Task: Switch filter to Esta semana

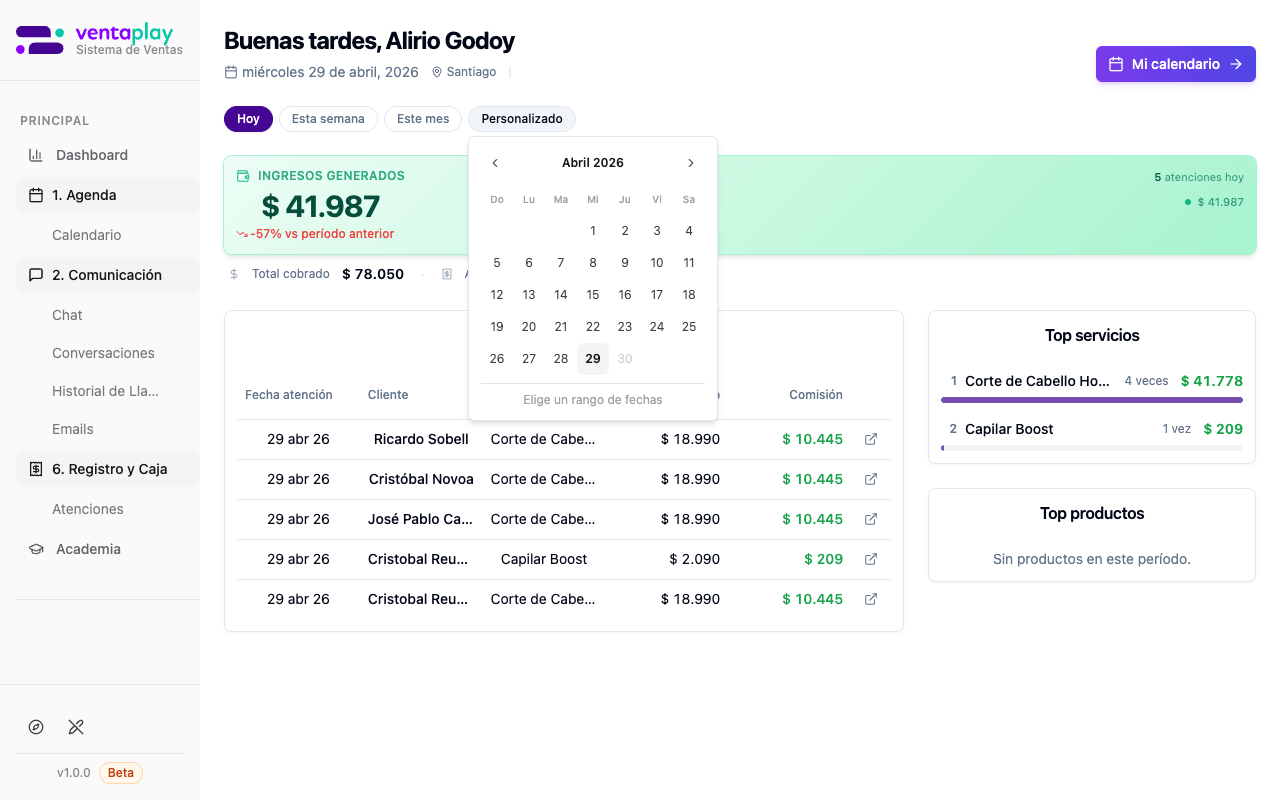Action: (328, 119)
